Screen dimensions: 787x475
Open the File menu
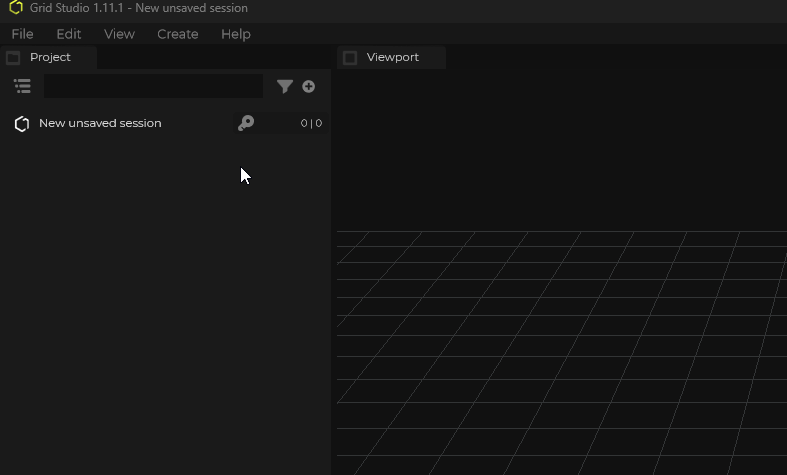(x=22, y=34)
